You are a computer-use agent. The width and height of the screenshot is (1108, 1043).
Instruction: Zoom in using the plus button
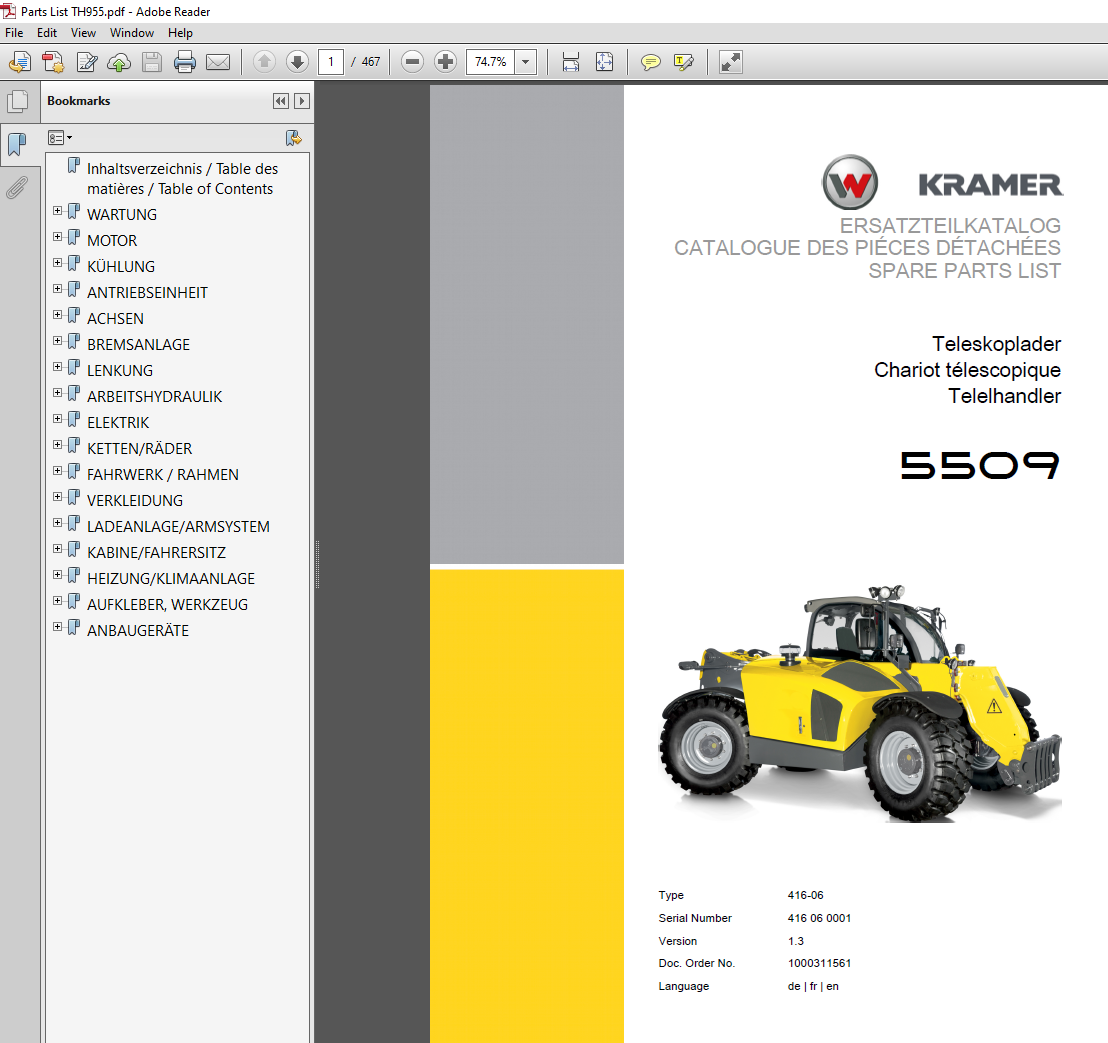pyautogui.click(x=446, y=62)
